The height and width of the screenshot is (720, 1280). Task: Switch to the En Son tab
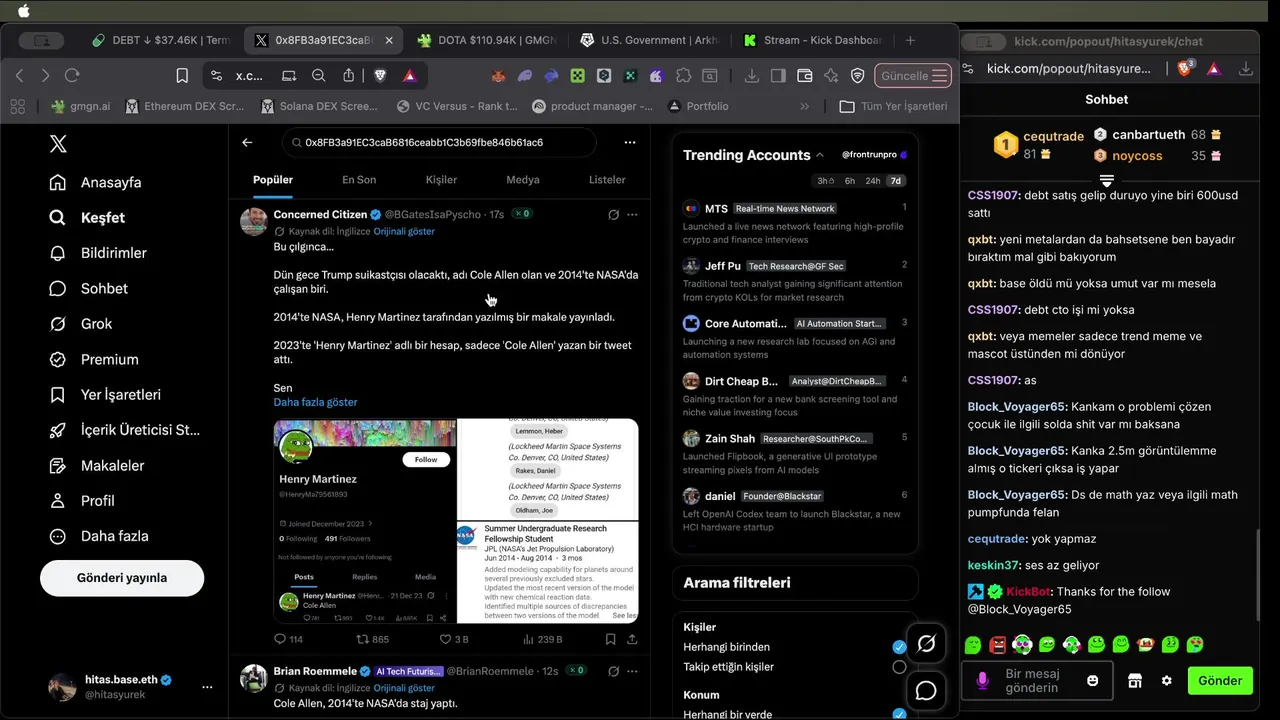tap(359, 180)
